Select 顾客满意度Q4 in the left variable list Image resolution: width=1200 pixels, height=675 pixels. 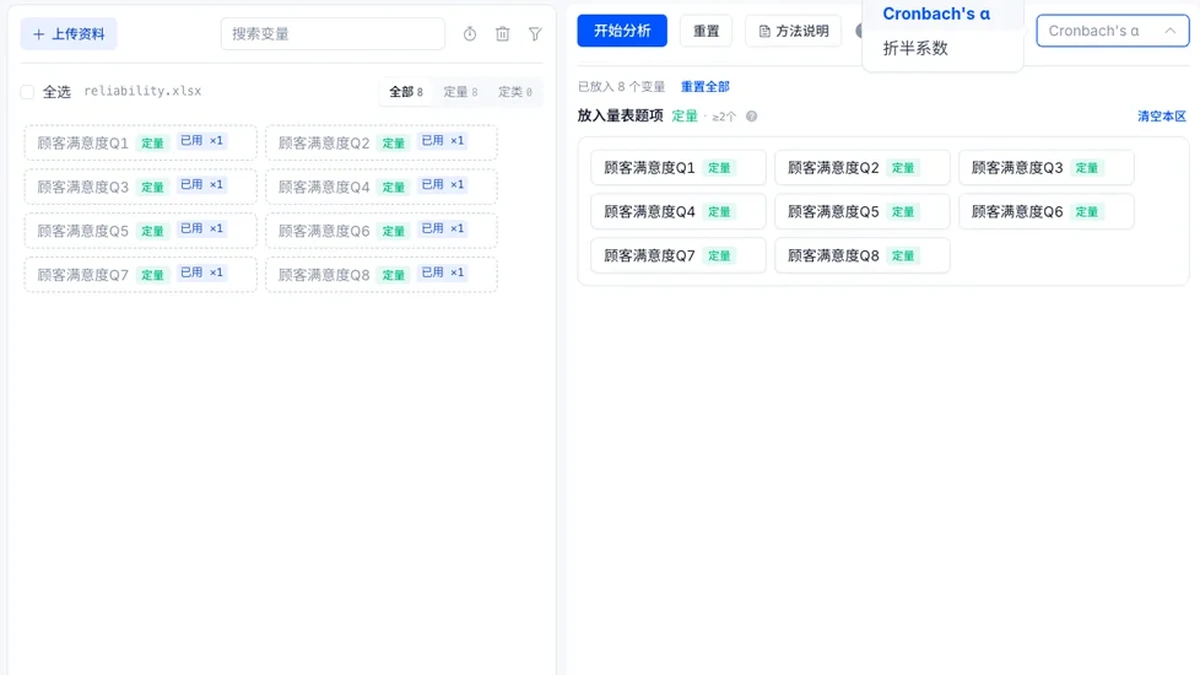[x=381, y=186]
